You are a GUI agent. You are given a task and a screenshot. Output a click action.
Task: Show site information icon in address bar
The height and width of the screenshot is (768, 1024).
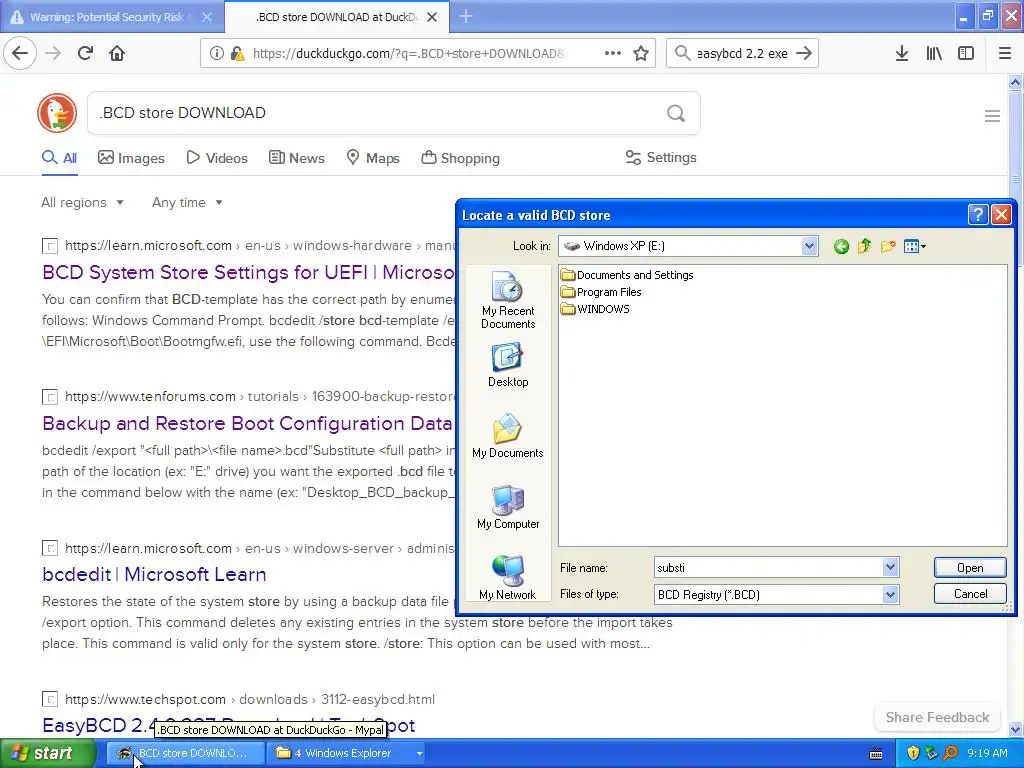(x=216, y=54)
